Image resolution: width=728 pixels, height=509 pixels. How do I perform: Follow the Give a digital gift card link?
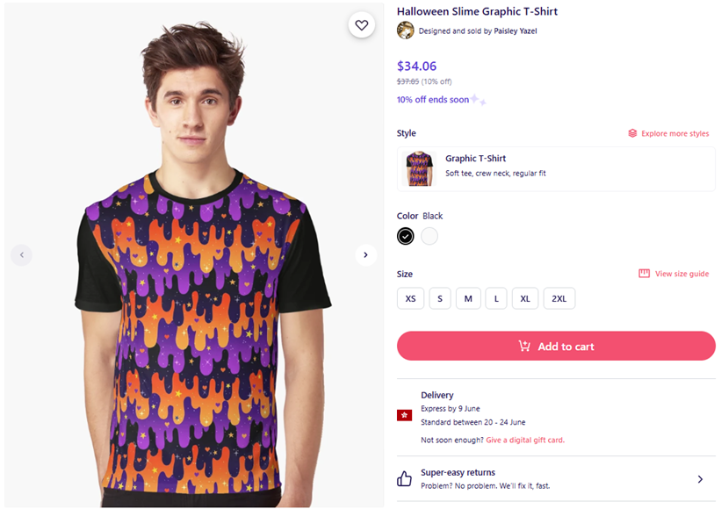[x=525, y=440]
